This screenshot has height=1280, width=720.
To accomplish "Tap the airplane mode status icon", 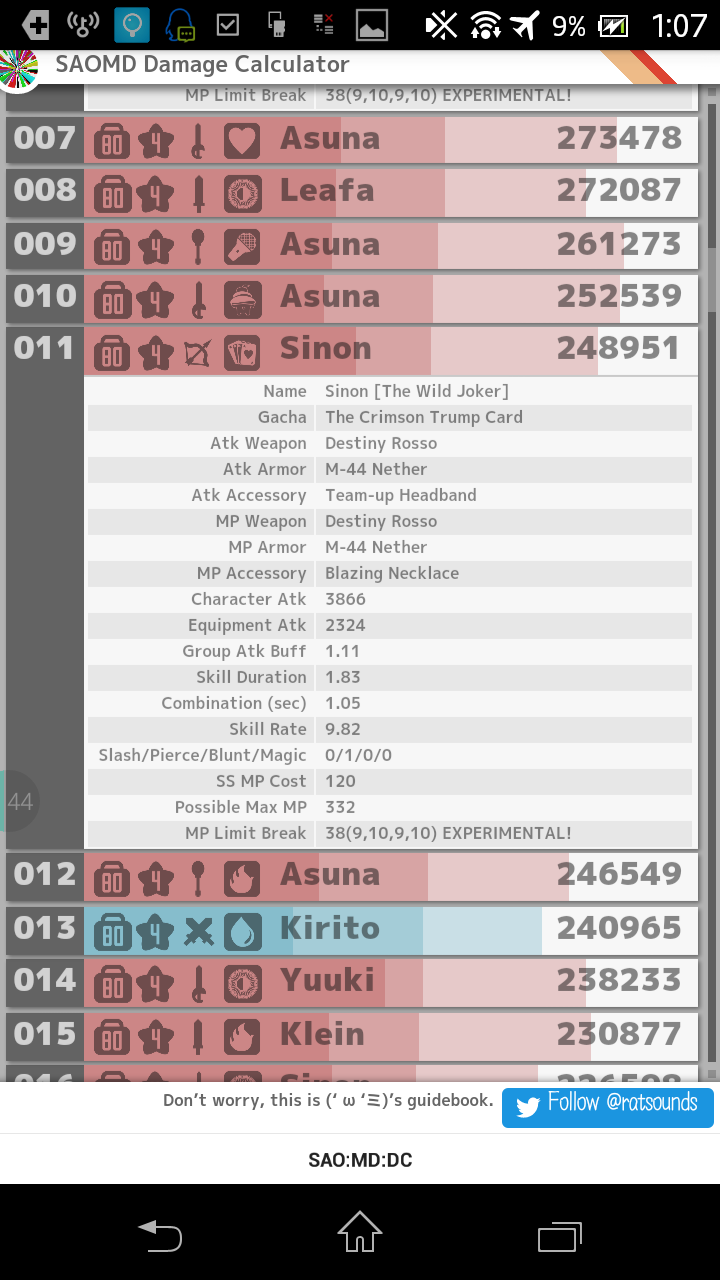I will point(525,25).
